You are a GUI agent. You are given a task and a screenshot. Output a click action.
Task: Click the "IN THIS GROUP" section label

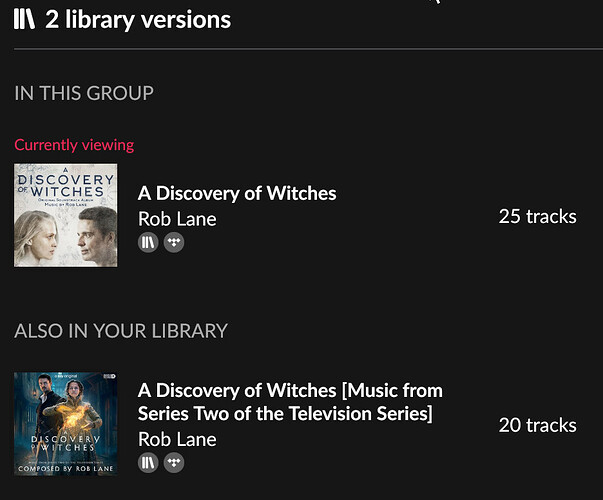pos(84,93)
